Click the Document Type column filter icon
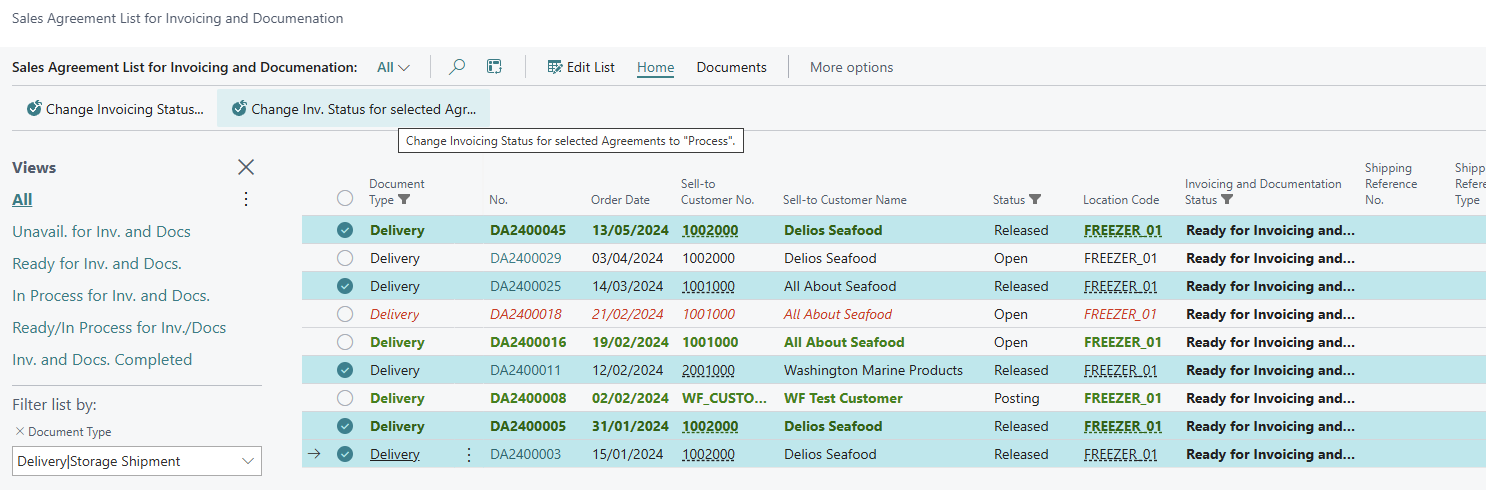 click(x=404, y=200)
